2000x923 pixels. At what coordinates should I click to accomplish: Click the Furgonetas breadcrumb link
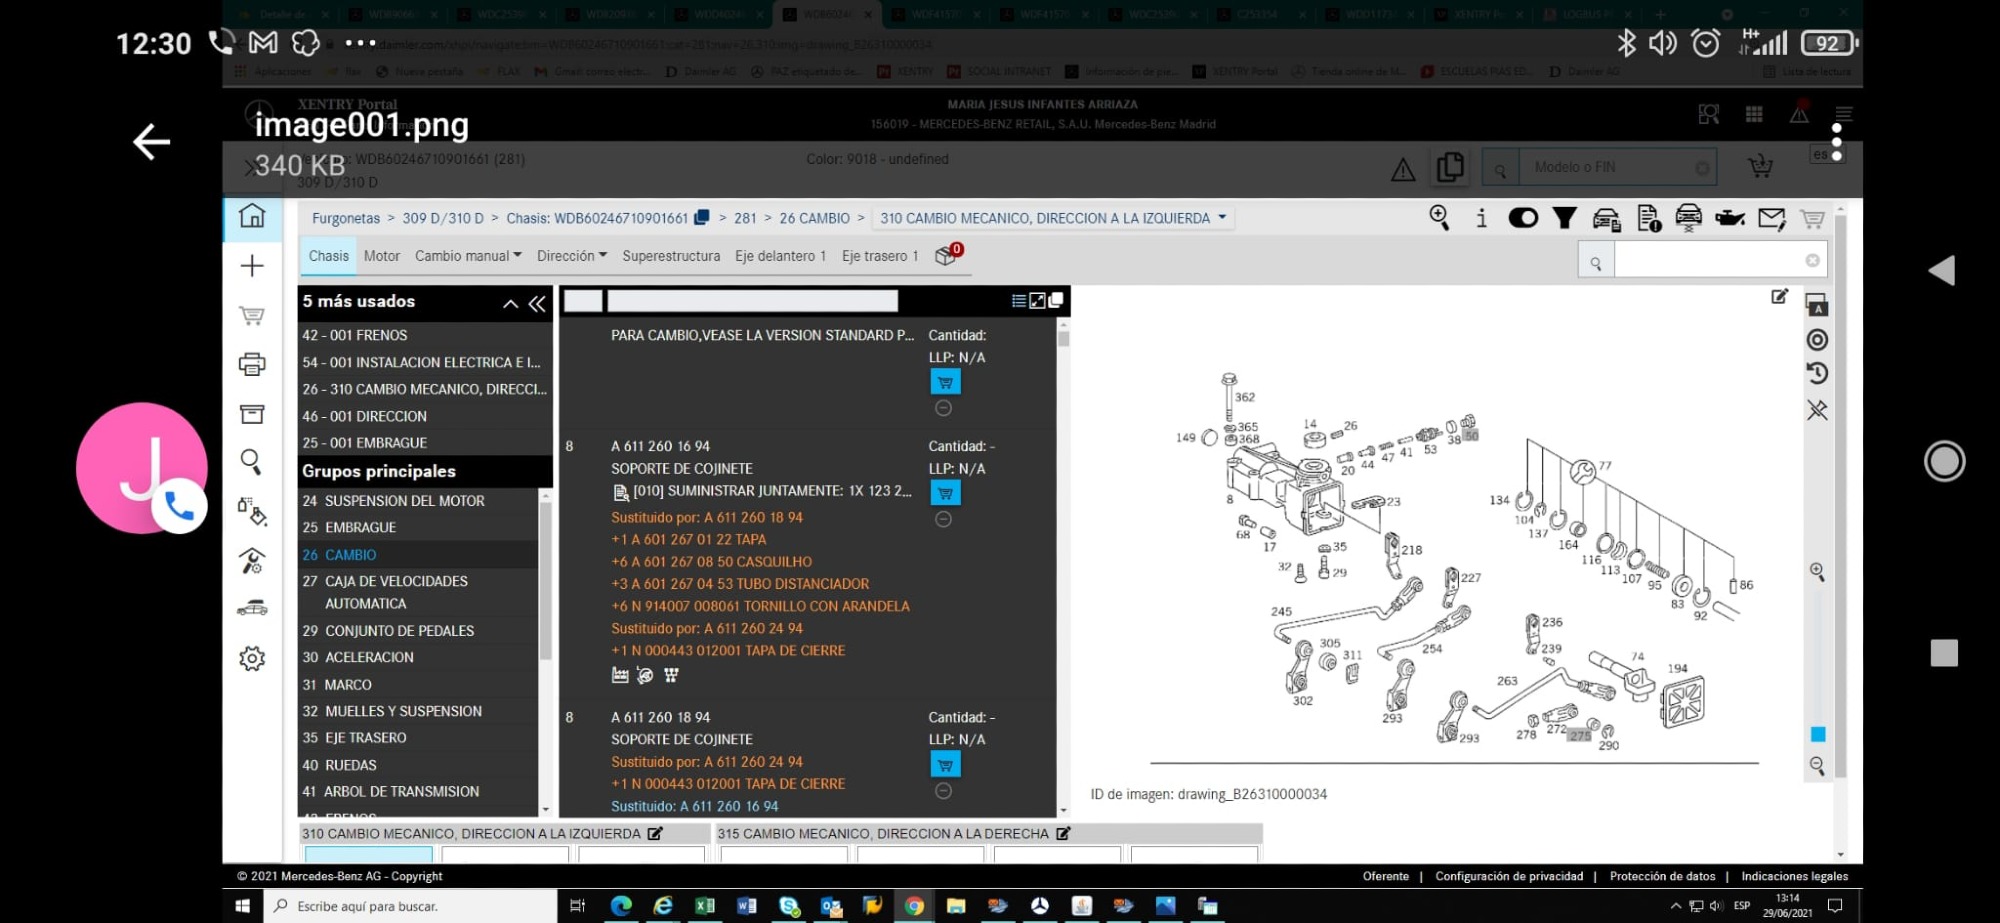[x=346, y=218]
